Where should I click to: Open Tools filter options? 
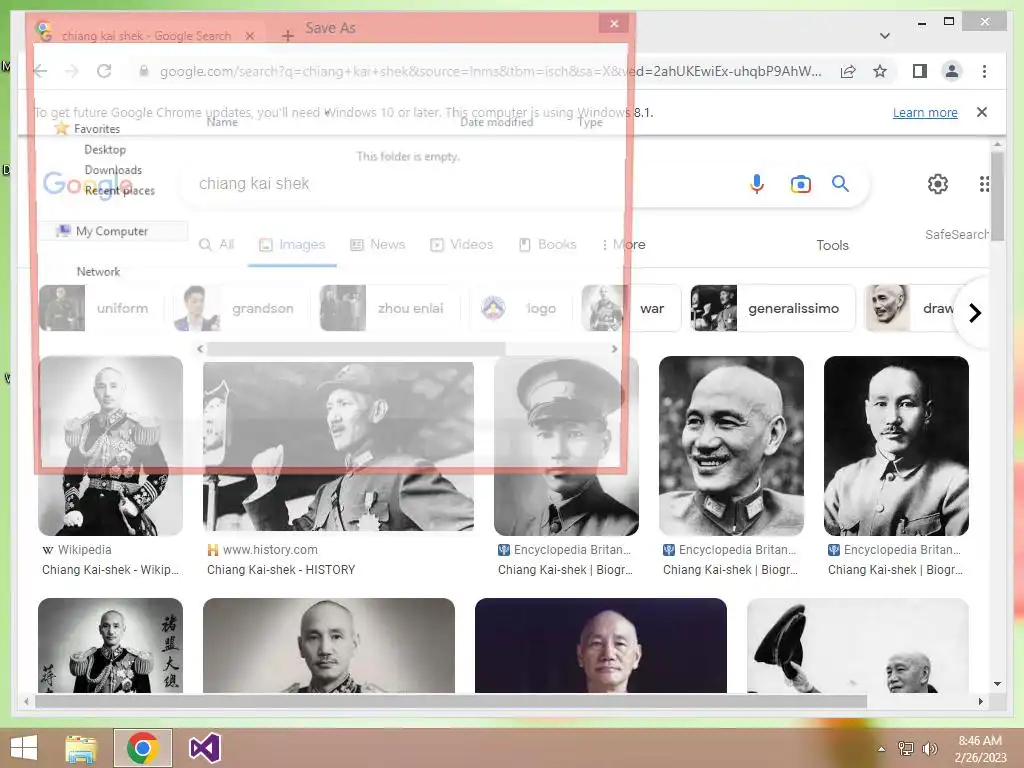tap(833, 246)
